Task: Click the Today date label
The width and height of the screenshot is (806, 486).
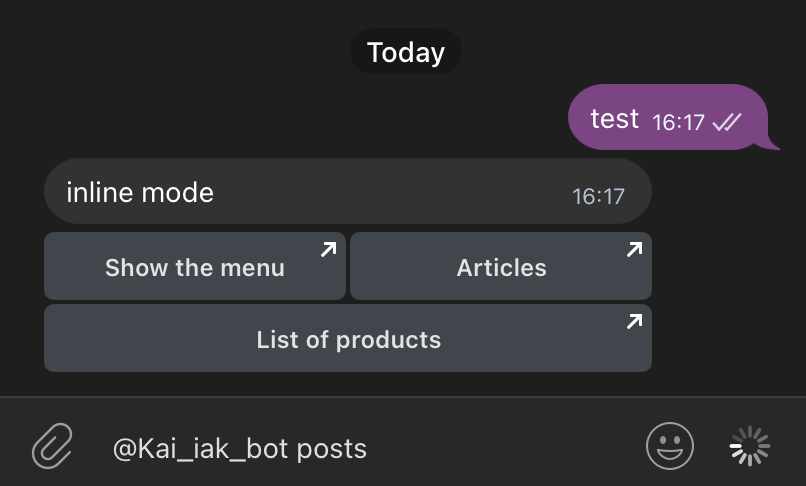Action: 405,52
